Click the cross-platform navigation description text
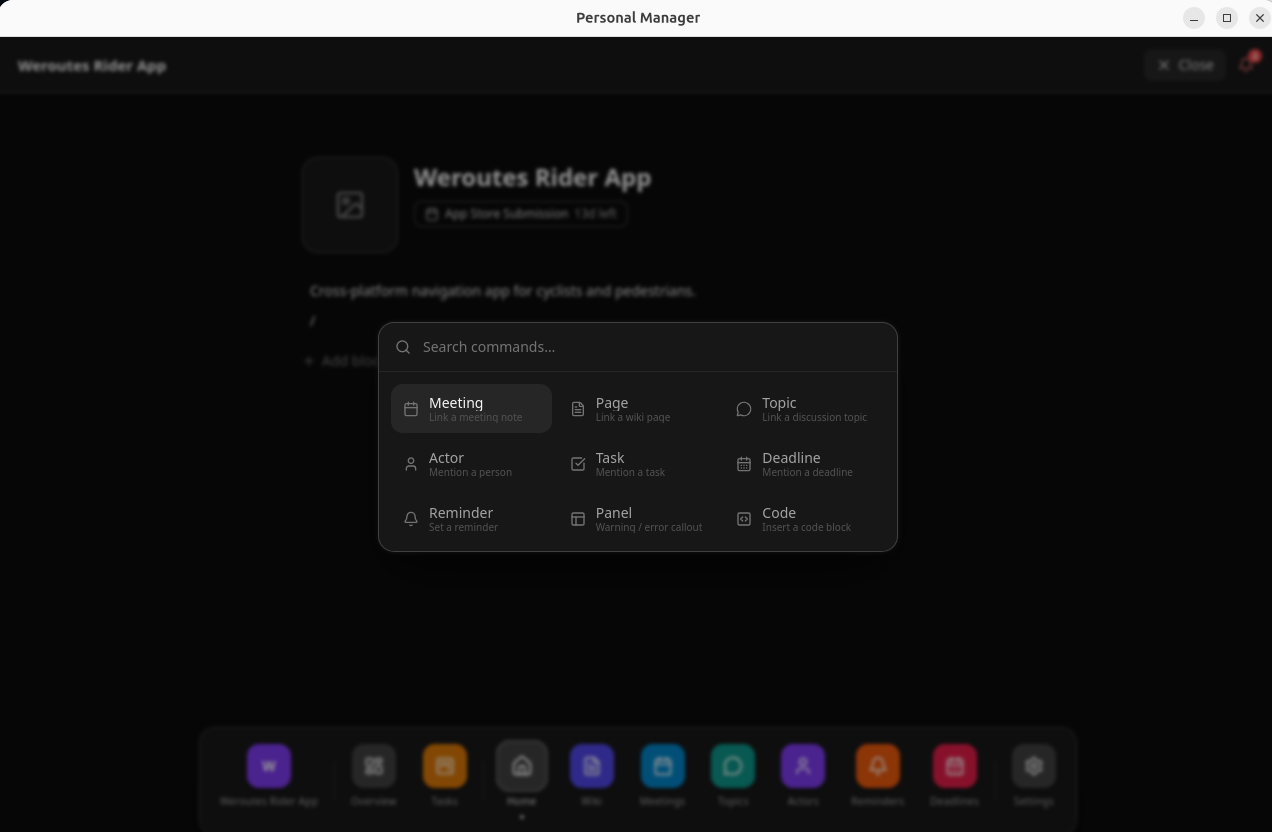 click(502, 291)
